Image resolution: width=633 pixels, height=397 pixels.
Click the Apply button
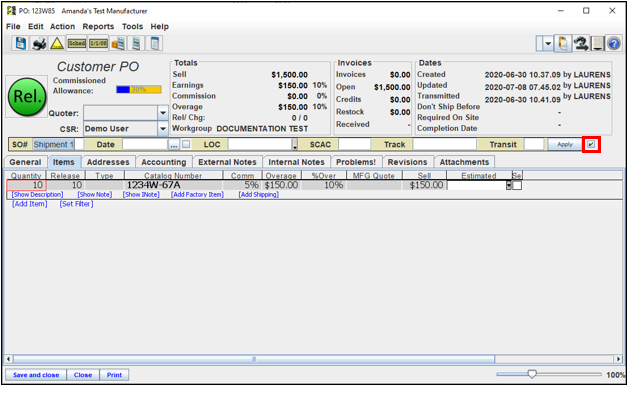(x=565, y=145)
